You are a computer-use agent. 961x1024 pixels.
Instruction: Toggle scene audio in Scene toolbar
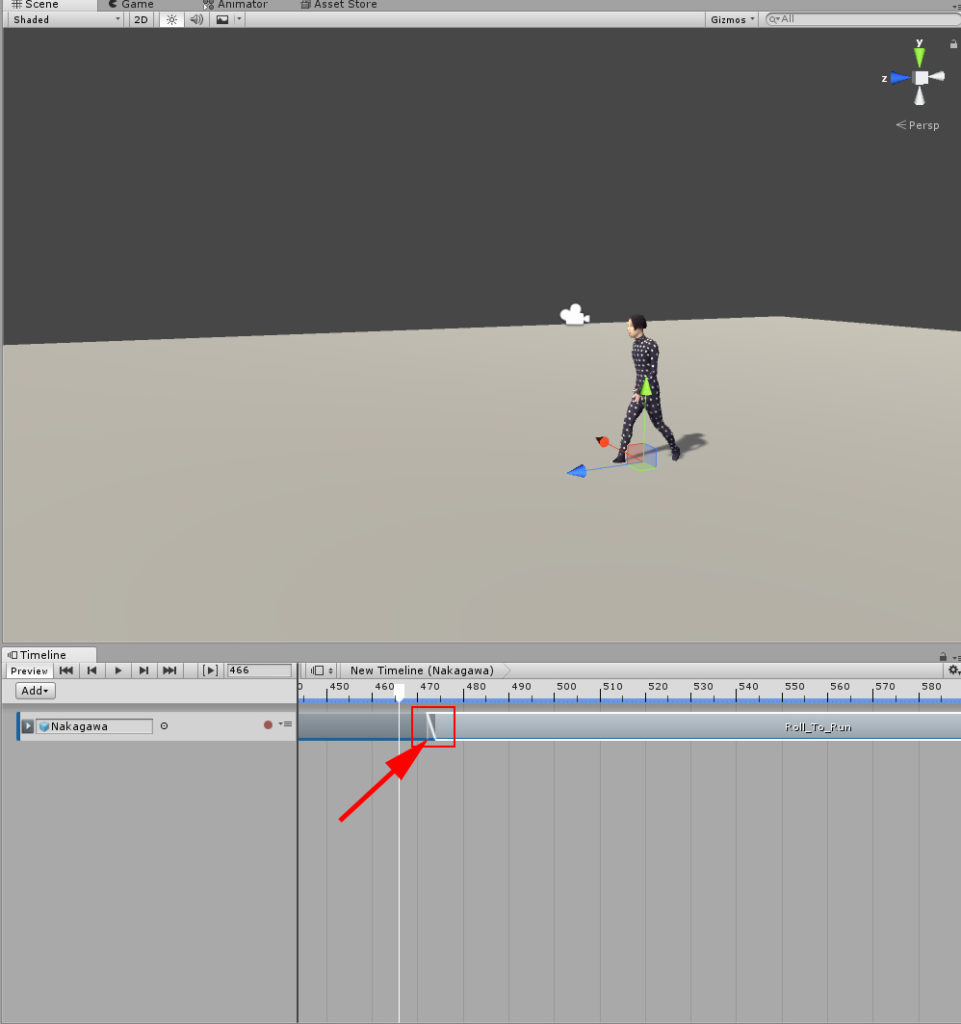point(196,19)
